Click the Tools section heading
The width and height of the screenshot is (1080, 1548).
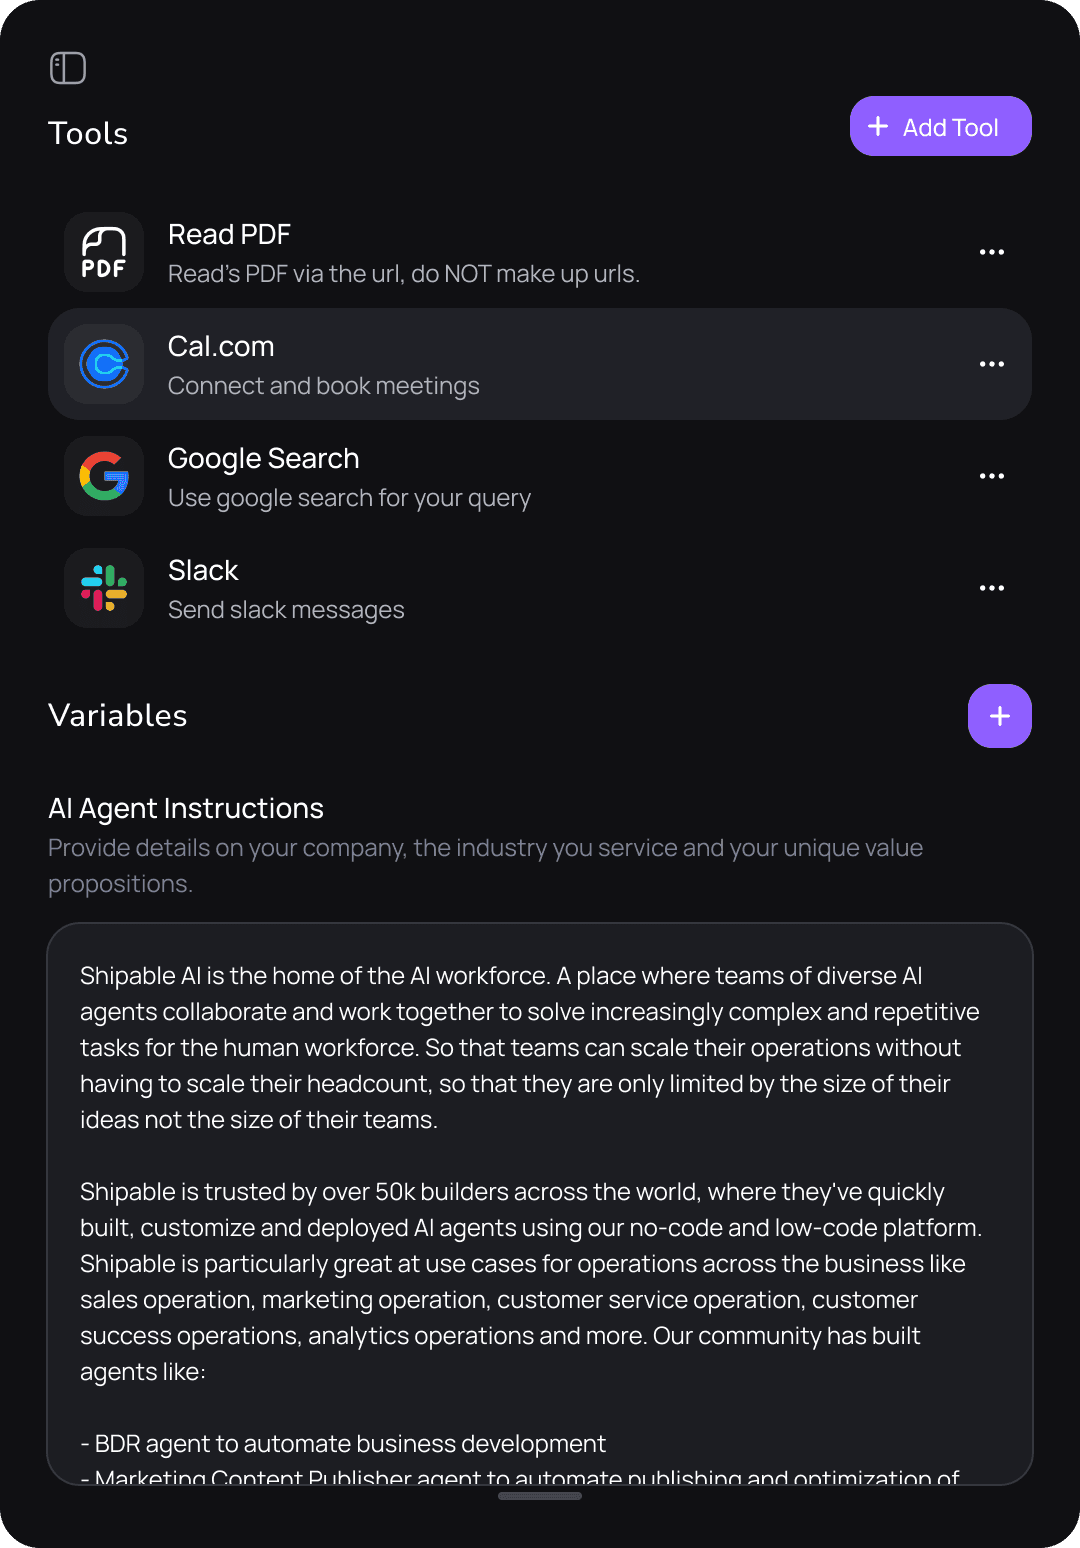pyautogui.click(x=88, y=134)
